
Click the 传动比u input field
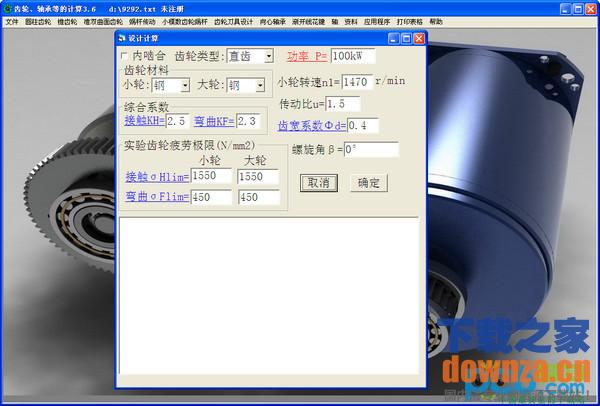(348, 104)
